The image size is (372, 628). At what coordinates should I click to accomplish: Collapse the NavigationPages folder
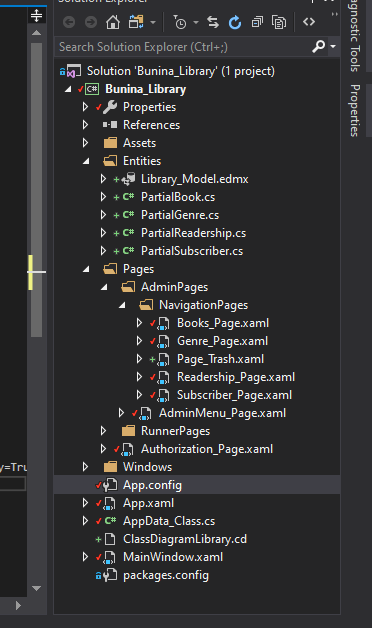(x=122, y=306)
